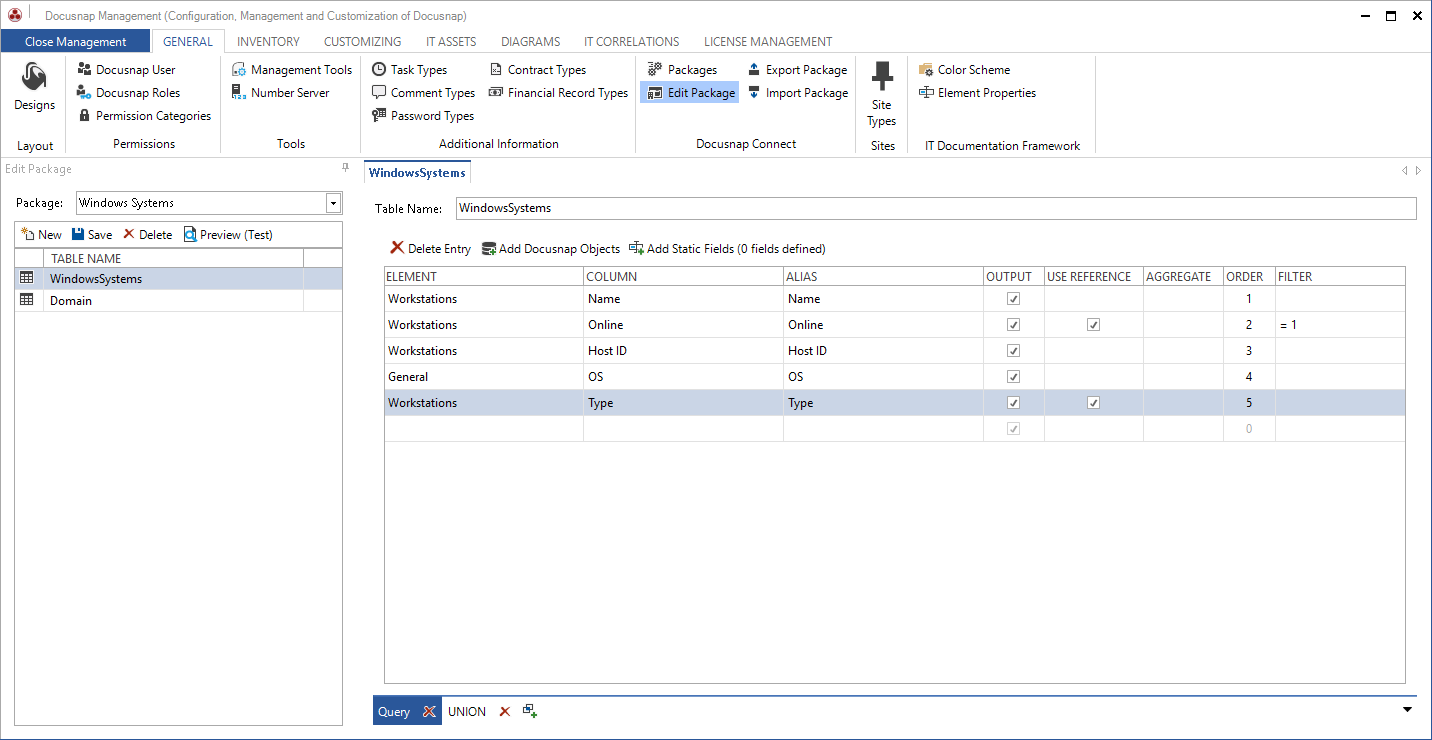Switch to the IT CORRELATIONS tab
This screenshot has width=1432, height=740.
[x=631, y=42]
